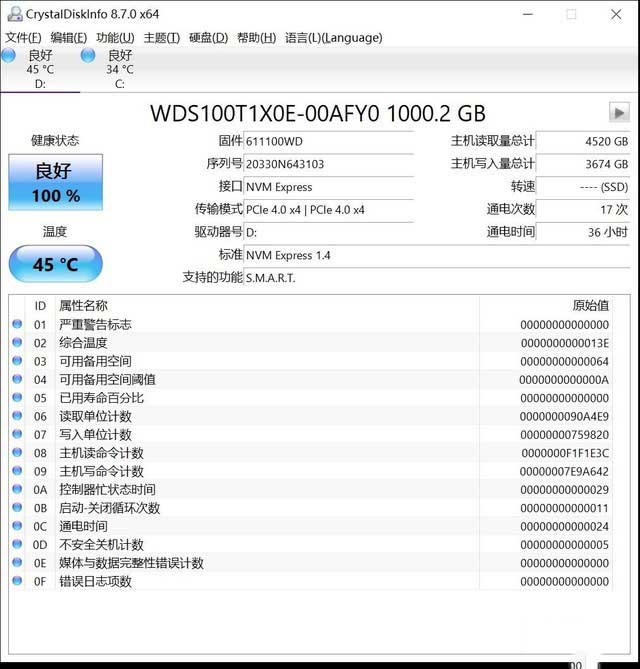Switch to the 良好 45 °C D: disk tab
Viewport: 640px width, 669px height.
pyautogui.click(x=40, y=70)
